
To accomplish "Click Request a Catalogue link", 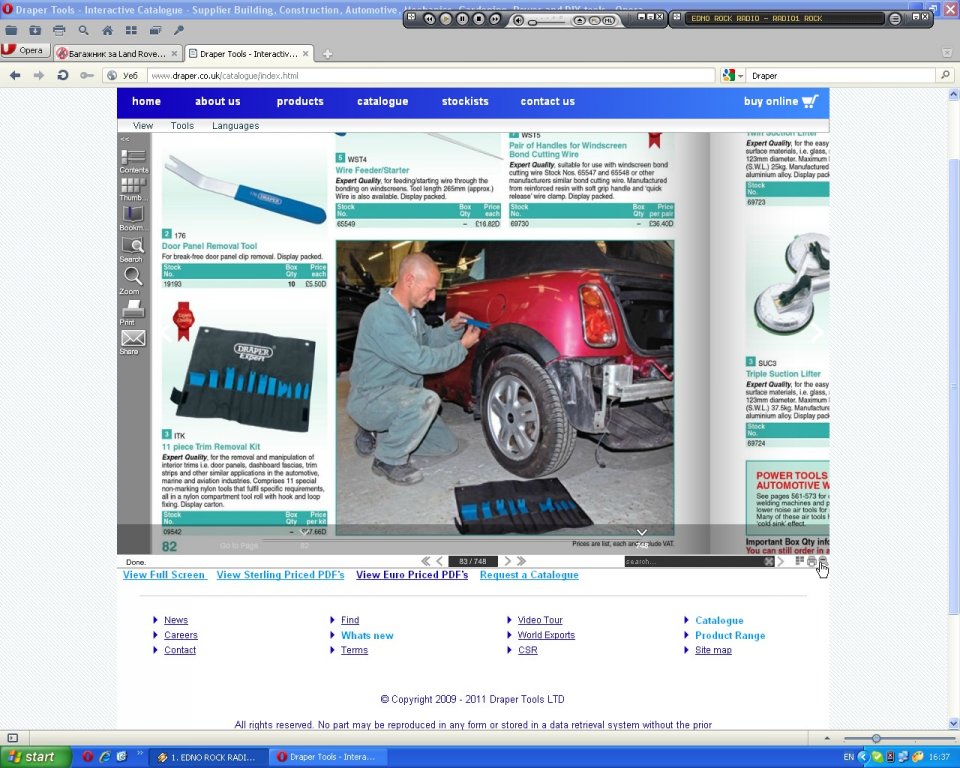I will tap(529, 574).
